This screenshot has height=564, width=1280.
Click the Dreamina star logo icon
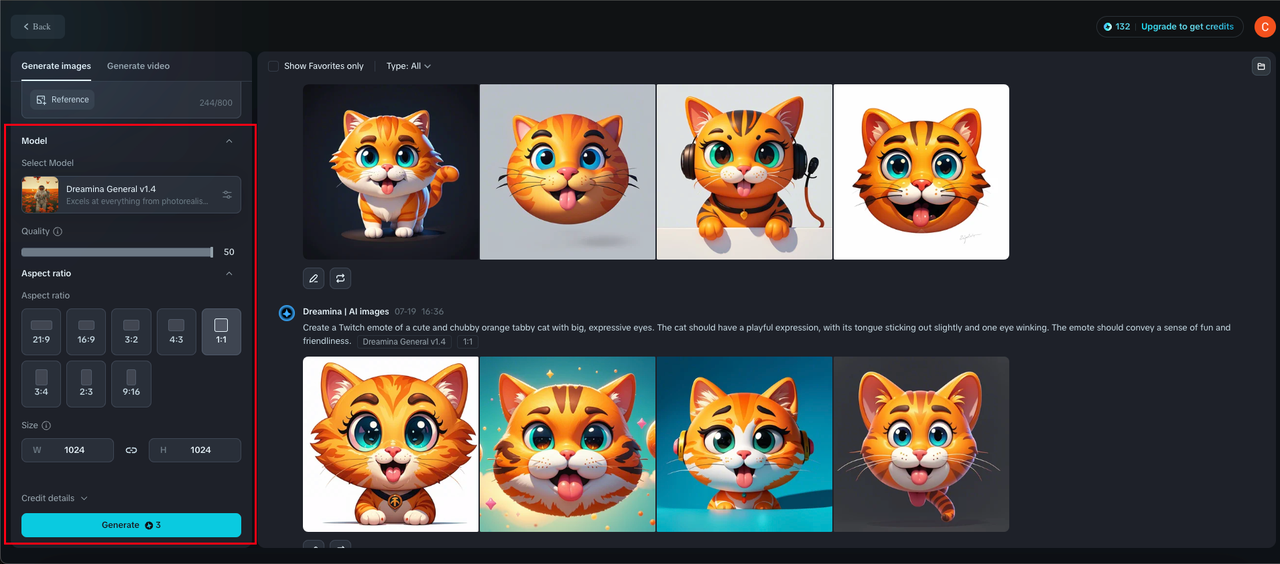tap(286, 312)
